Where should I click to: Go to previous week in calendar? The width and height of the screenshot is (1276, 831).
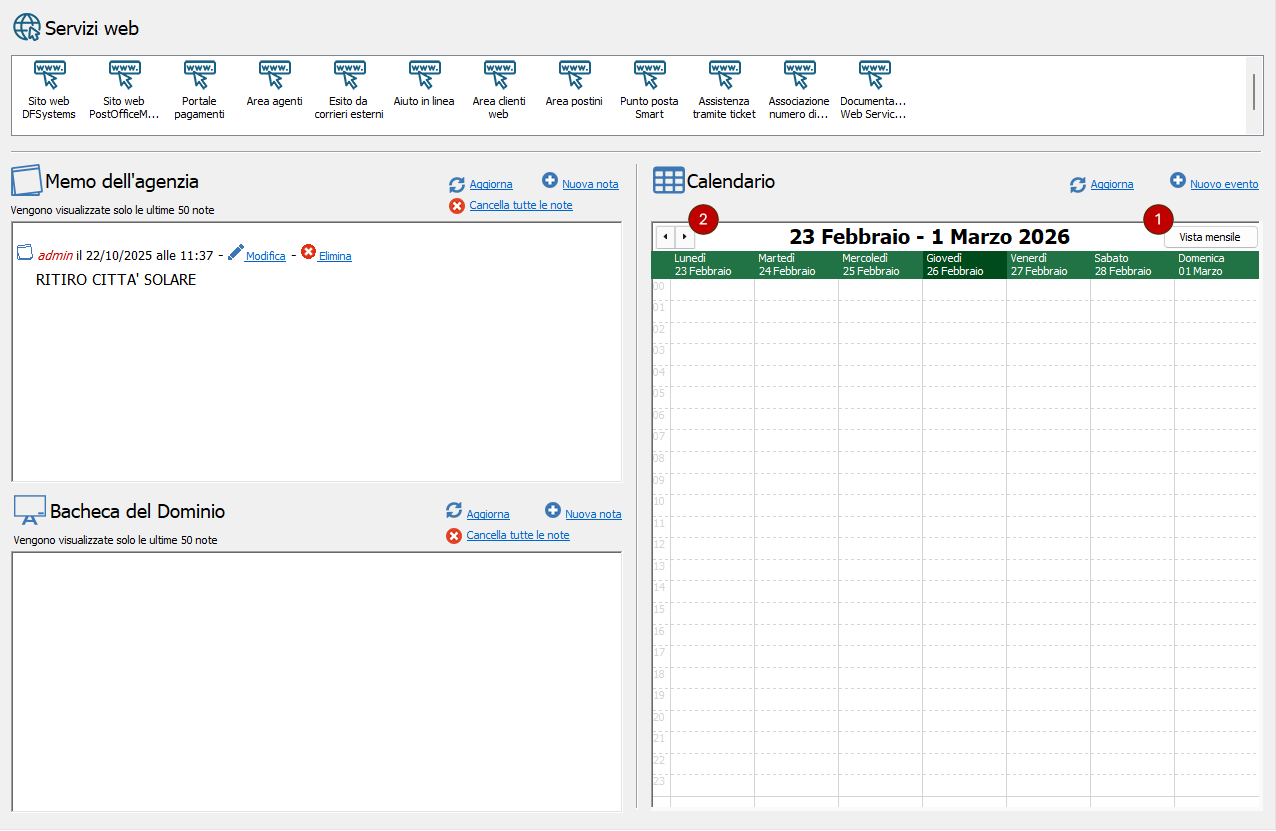click(665, 237)
